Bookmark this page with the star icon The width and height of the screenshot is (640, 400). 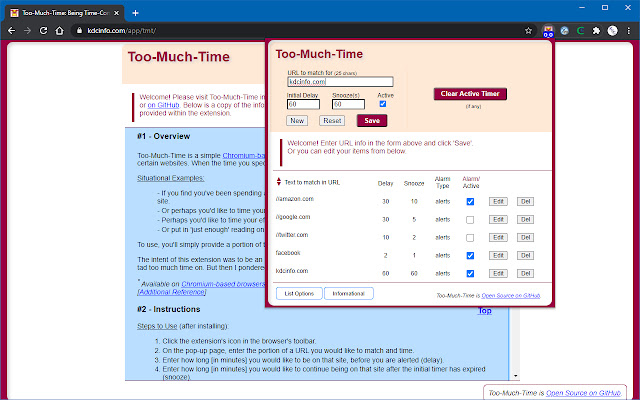pos(528,31)
